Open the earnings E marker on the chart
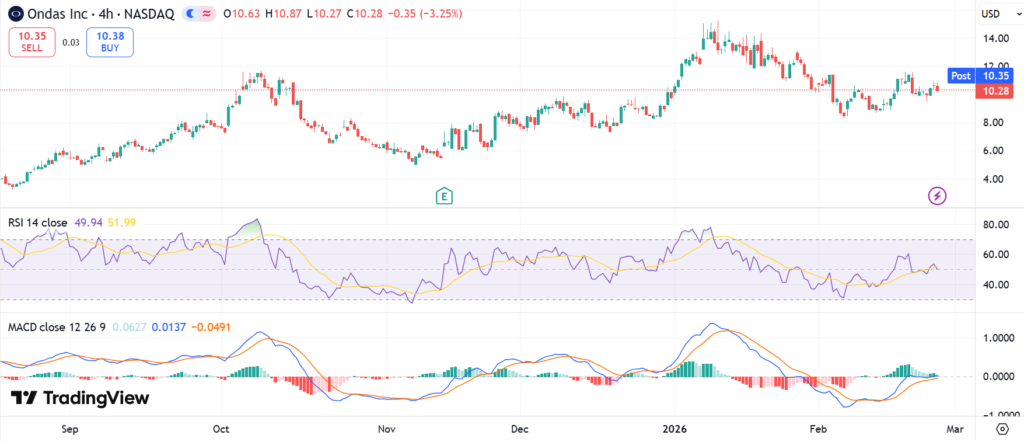The image size is (1024, 442). pyautogui.click(x=445, y=195)
